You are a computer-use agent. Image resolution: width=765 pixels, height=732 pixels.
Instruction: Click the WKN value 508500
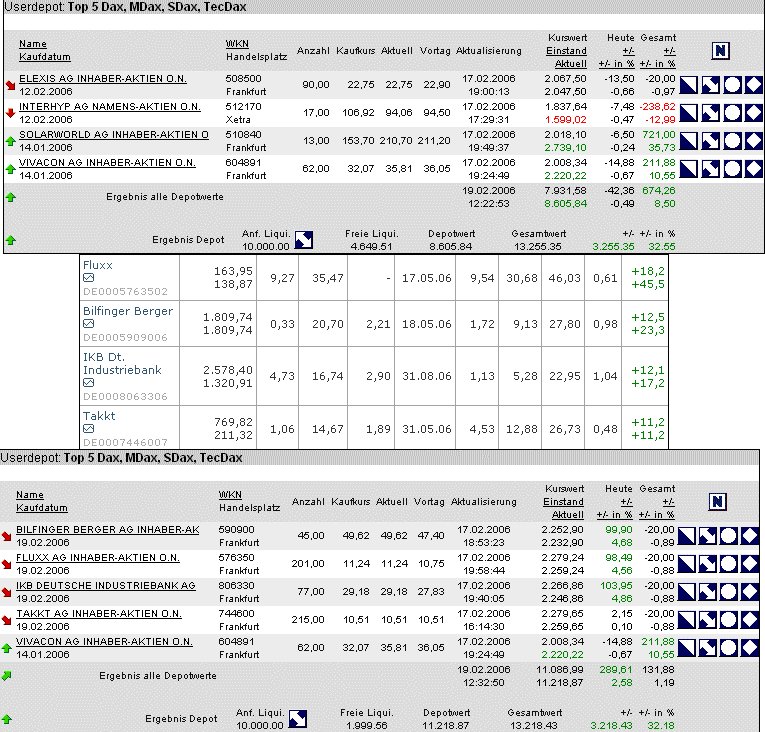243,79
